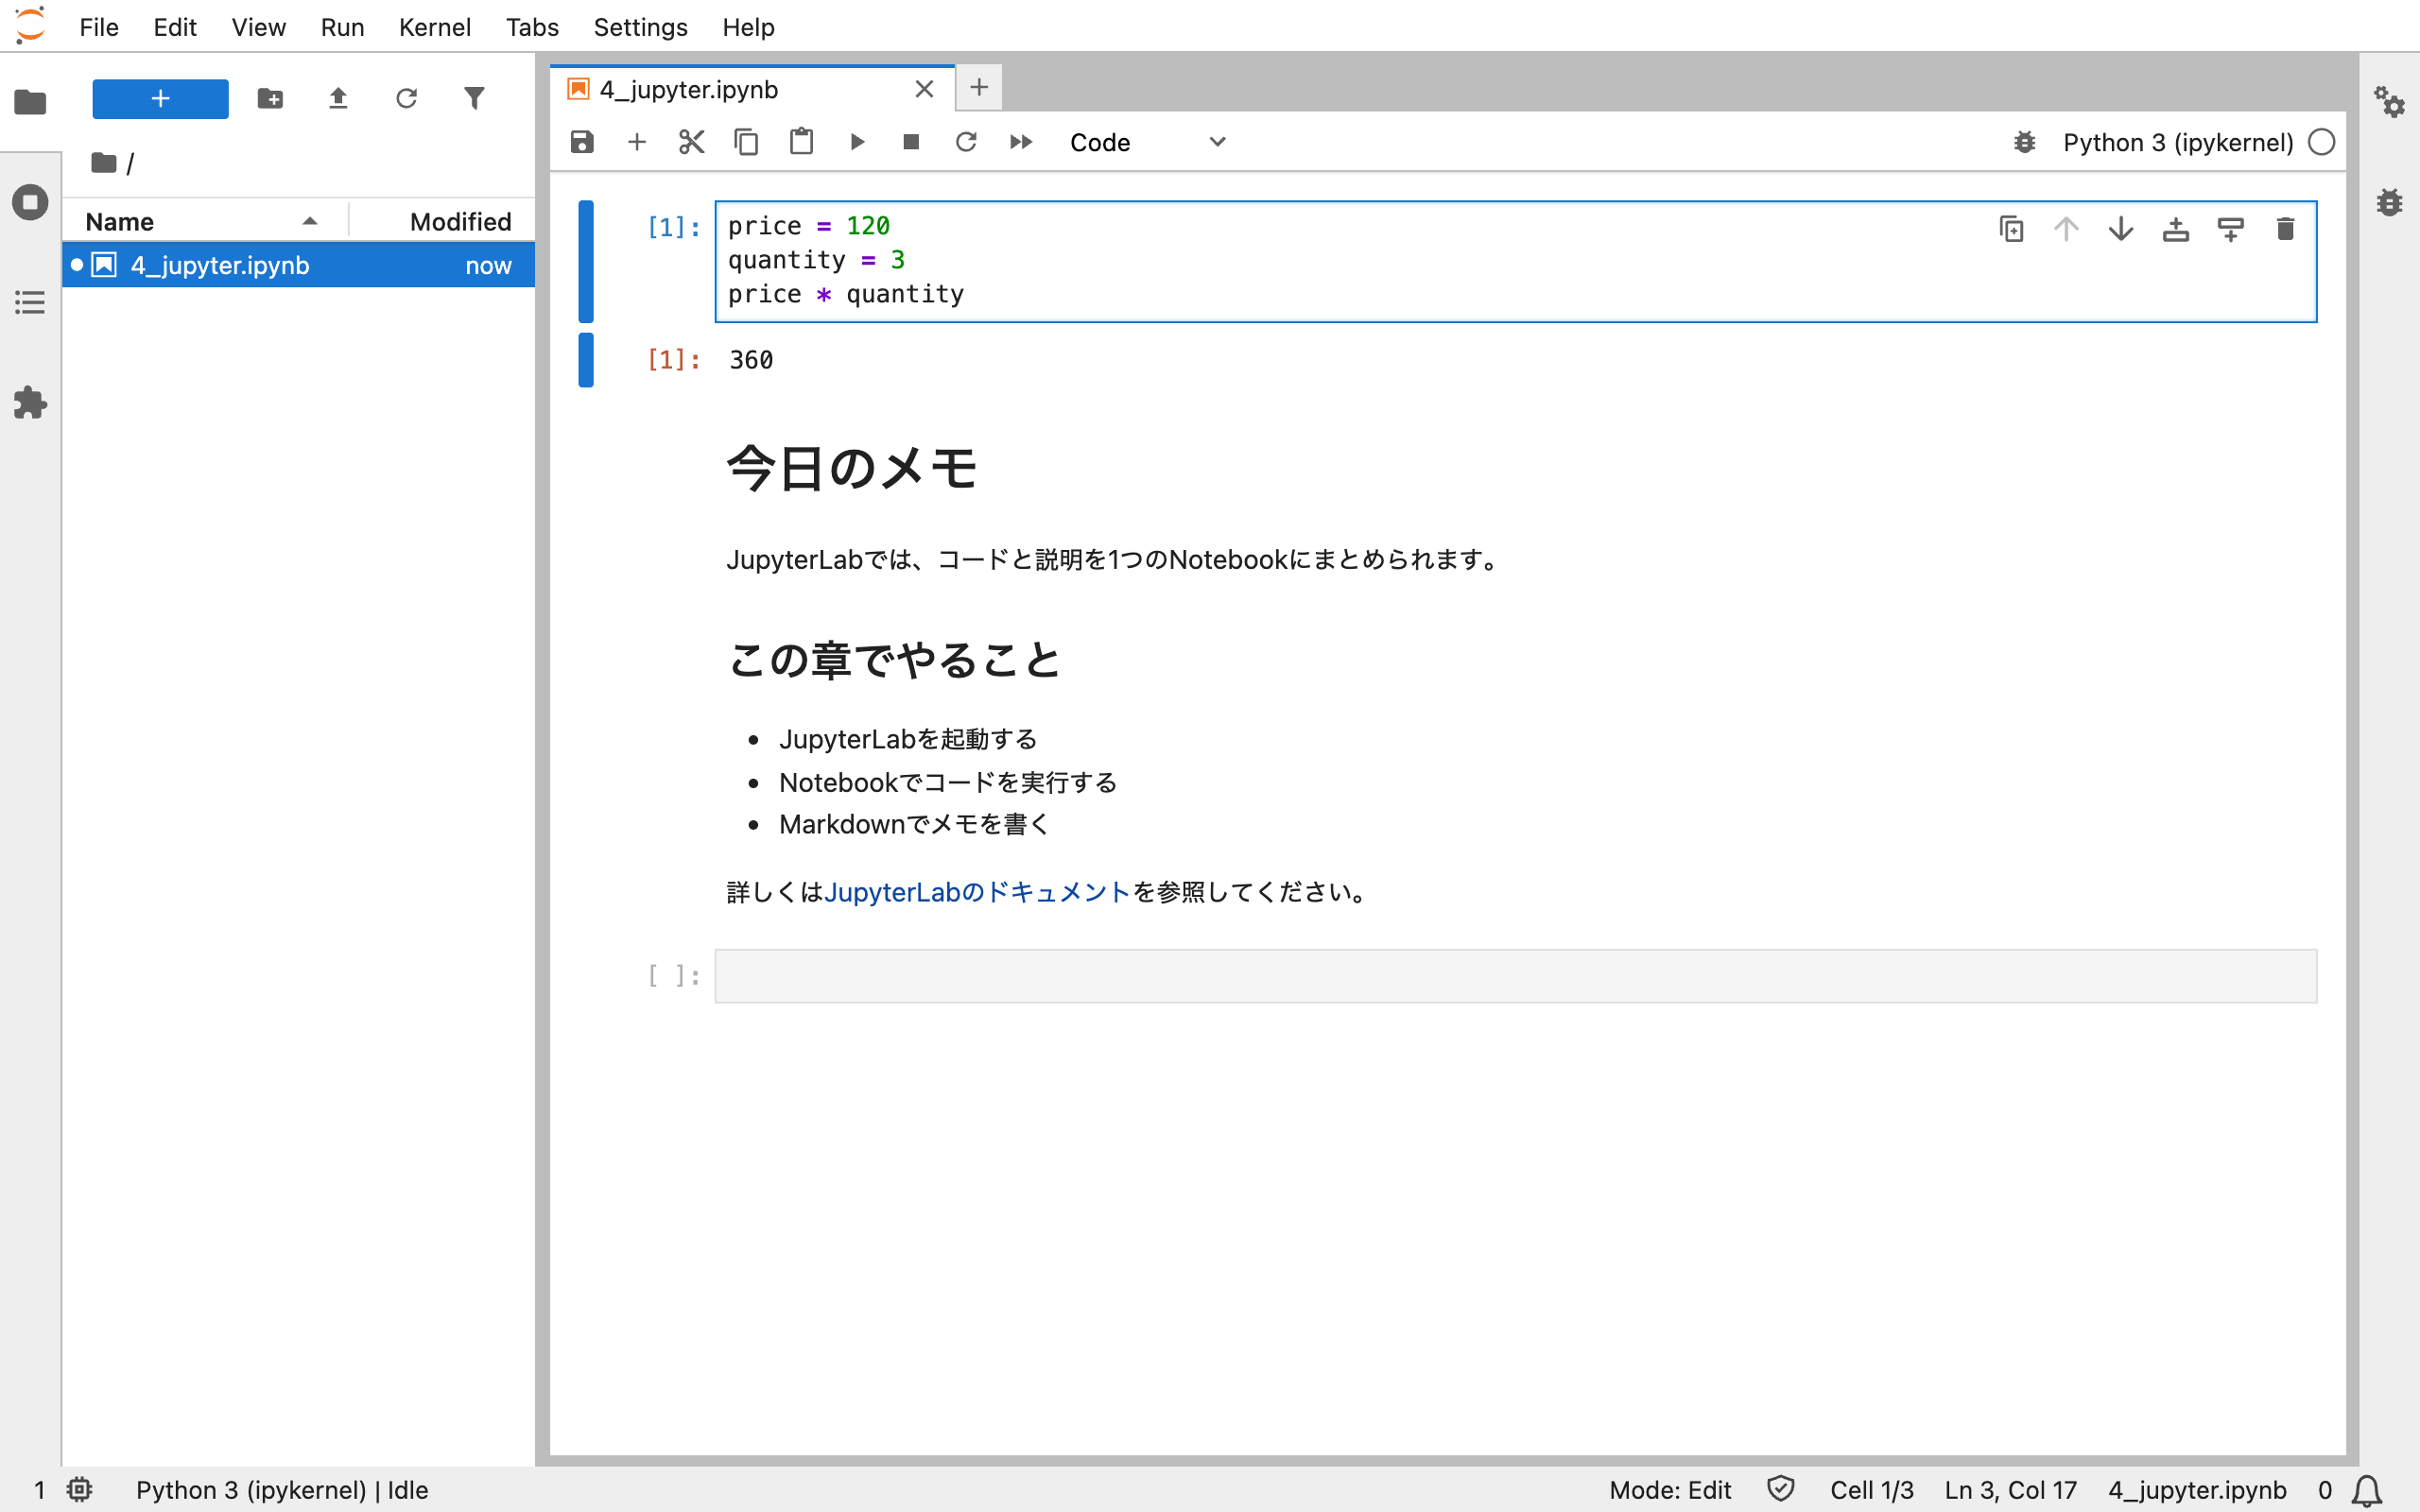Open the Settings menu

640,27
